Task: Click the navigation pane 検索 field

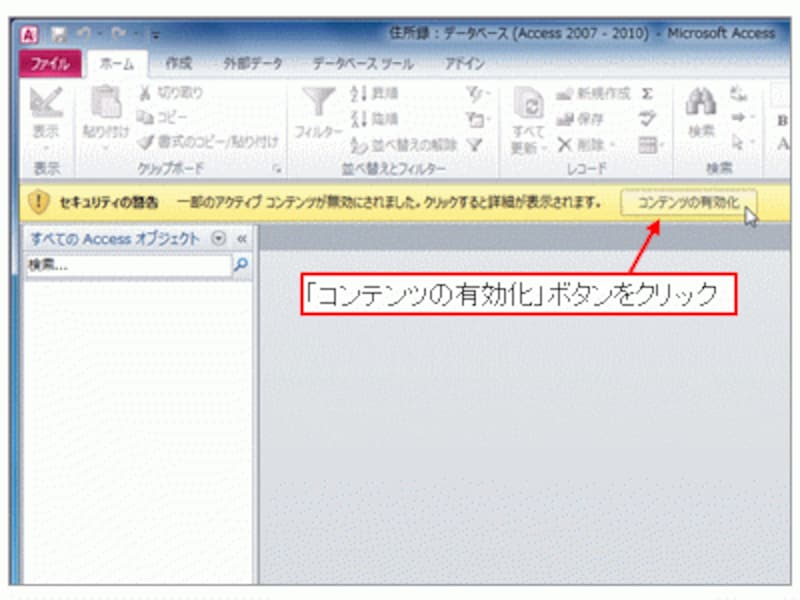Action: (129, 265)
